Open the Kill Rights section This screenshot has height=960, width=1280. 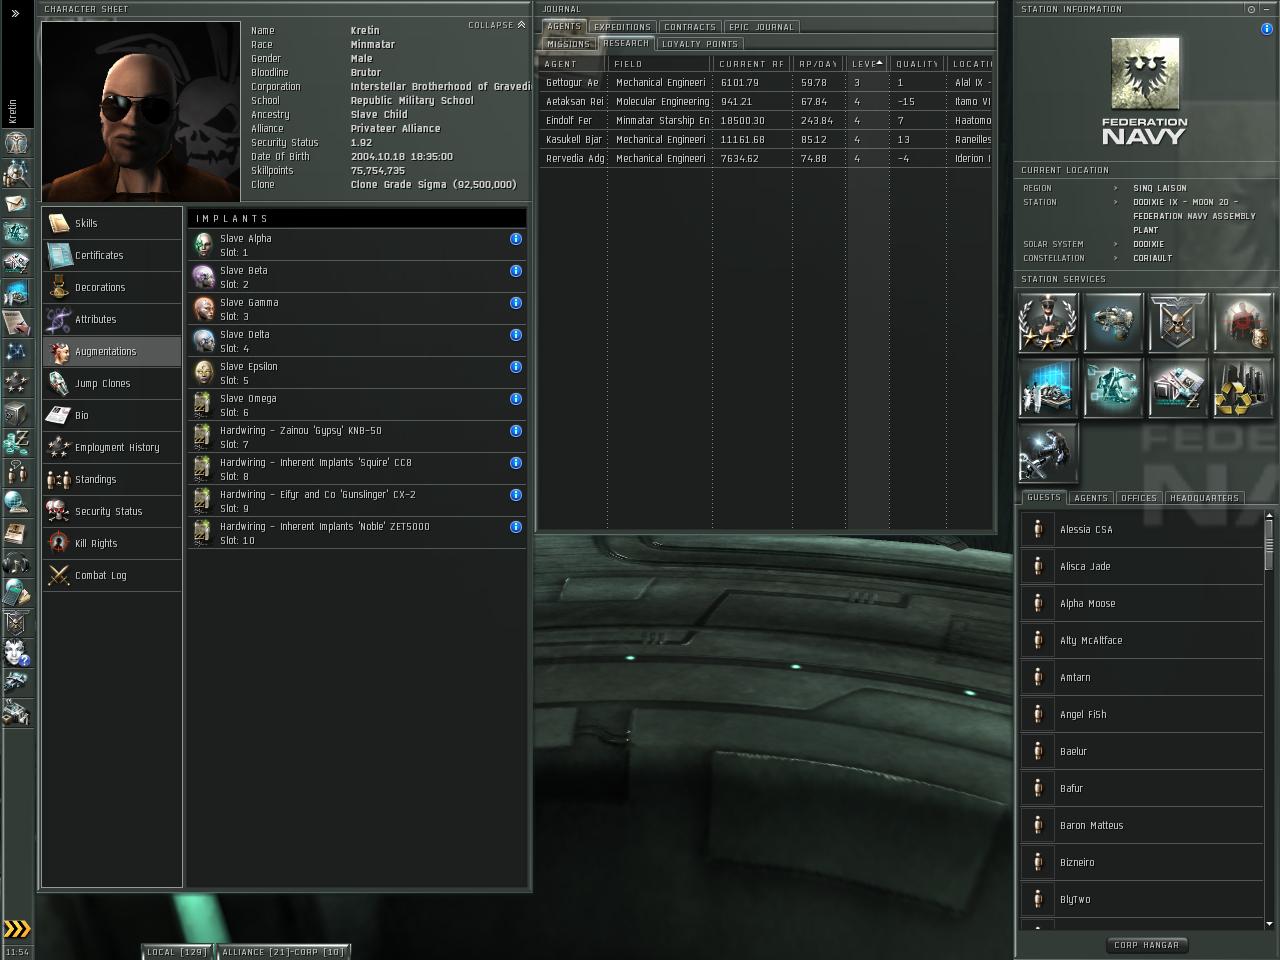click(x=112, y=543)
